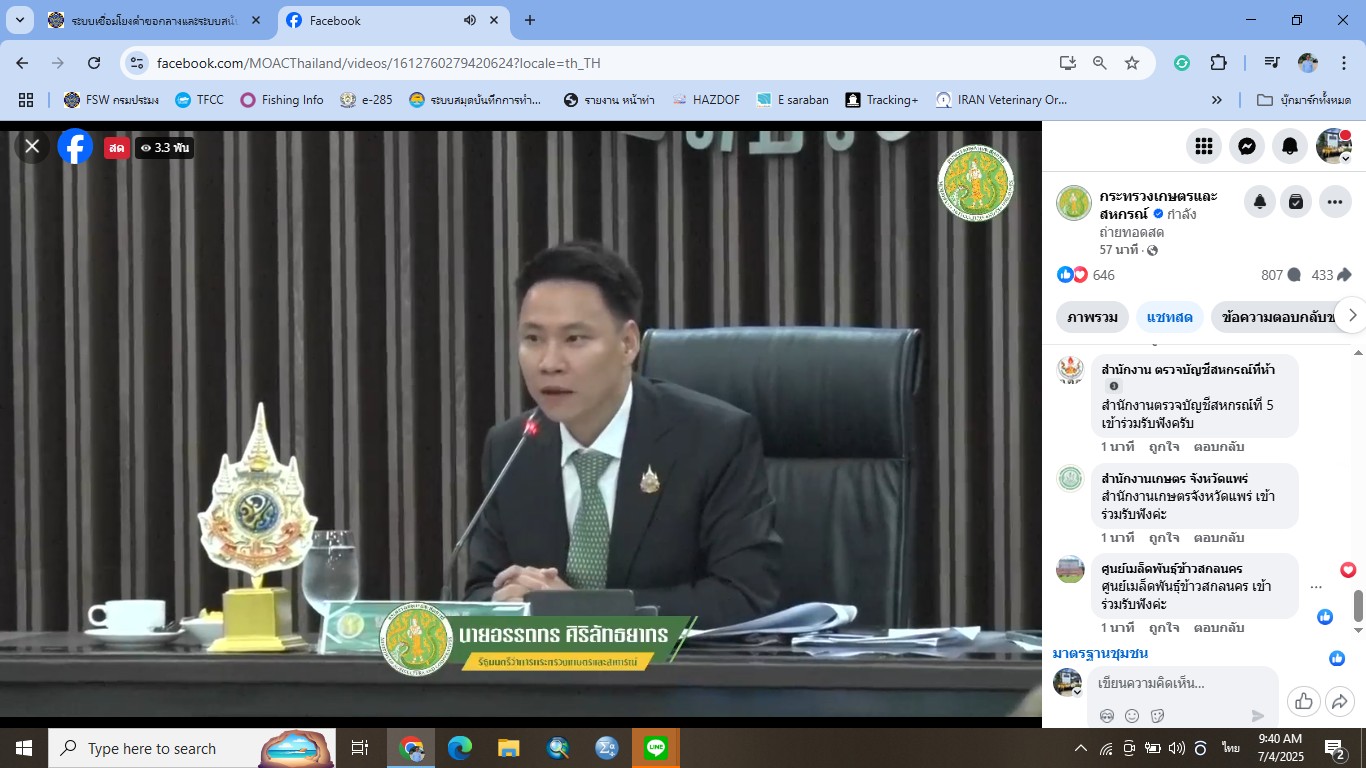Mute audio on Facebook tab
The width and height of the screenshot is (1366, 768).
click(470, 20)
